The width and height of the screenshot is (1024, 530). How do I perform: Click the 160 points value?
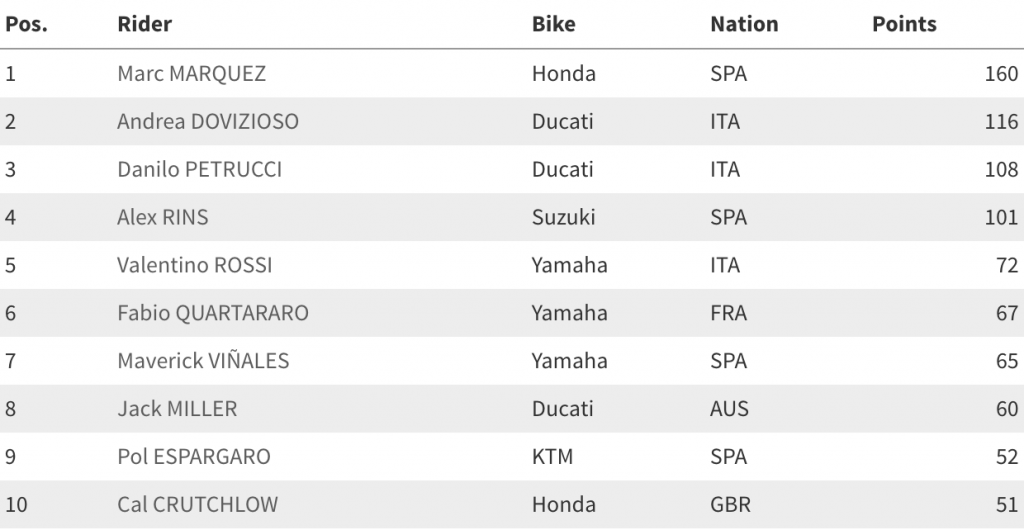point(1001,74)
